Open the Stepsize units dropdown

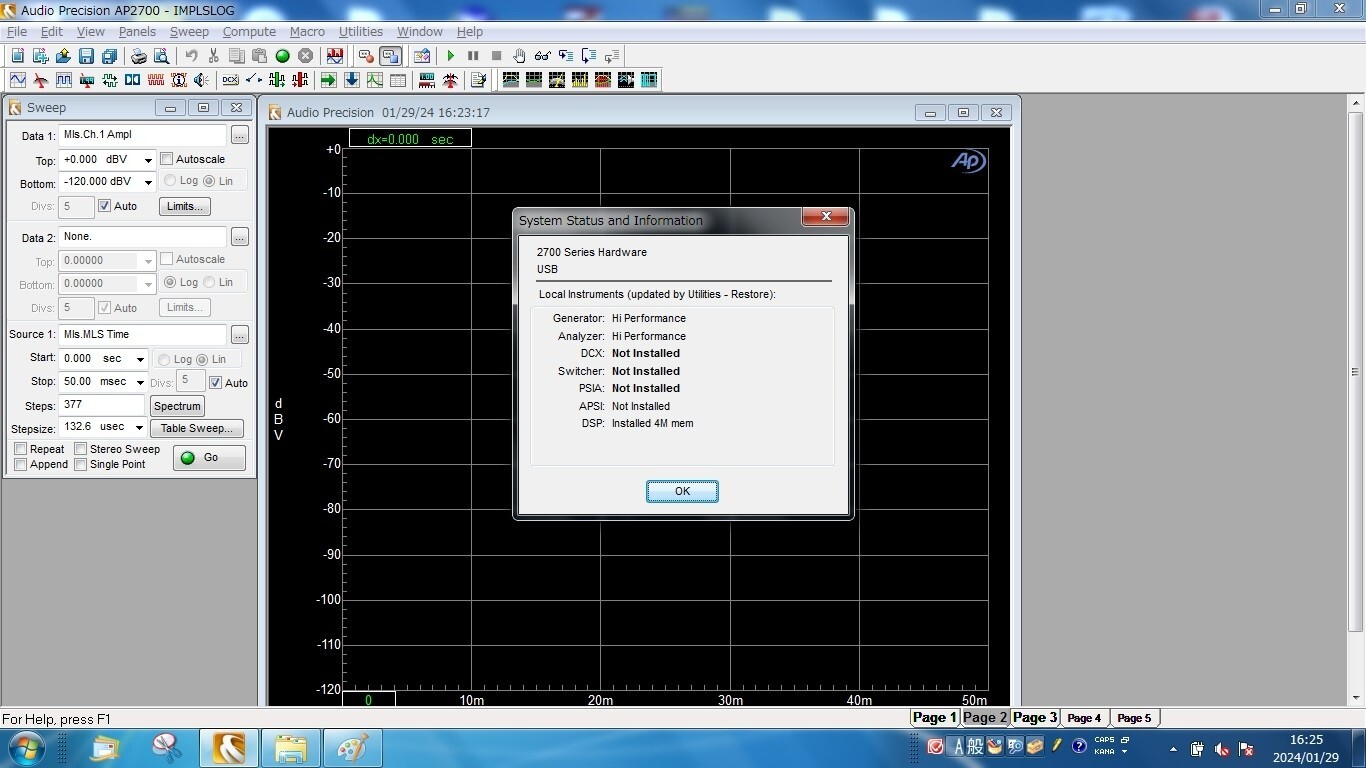point(139,427)
